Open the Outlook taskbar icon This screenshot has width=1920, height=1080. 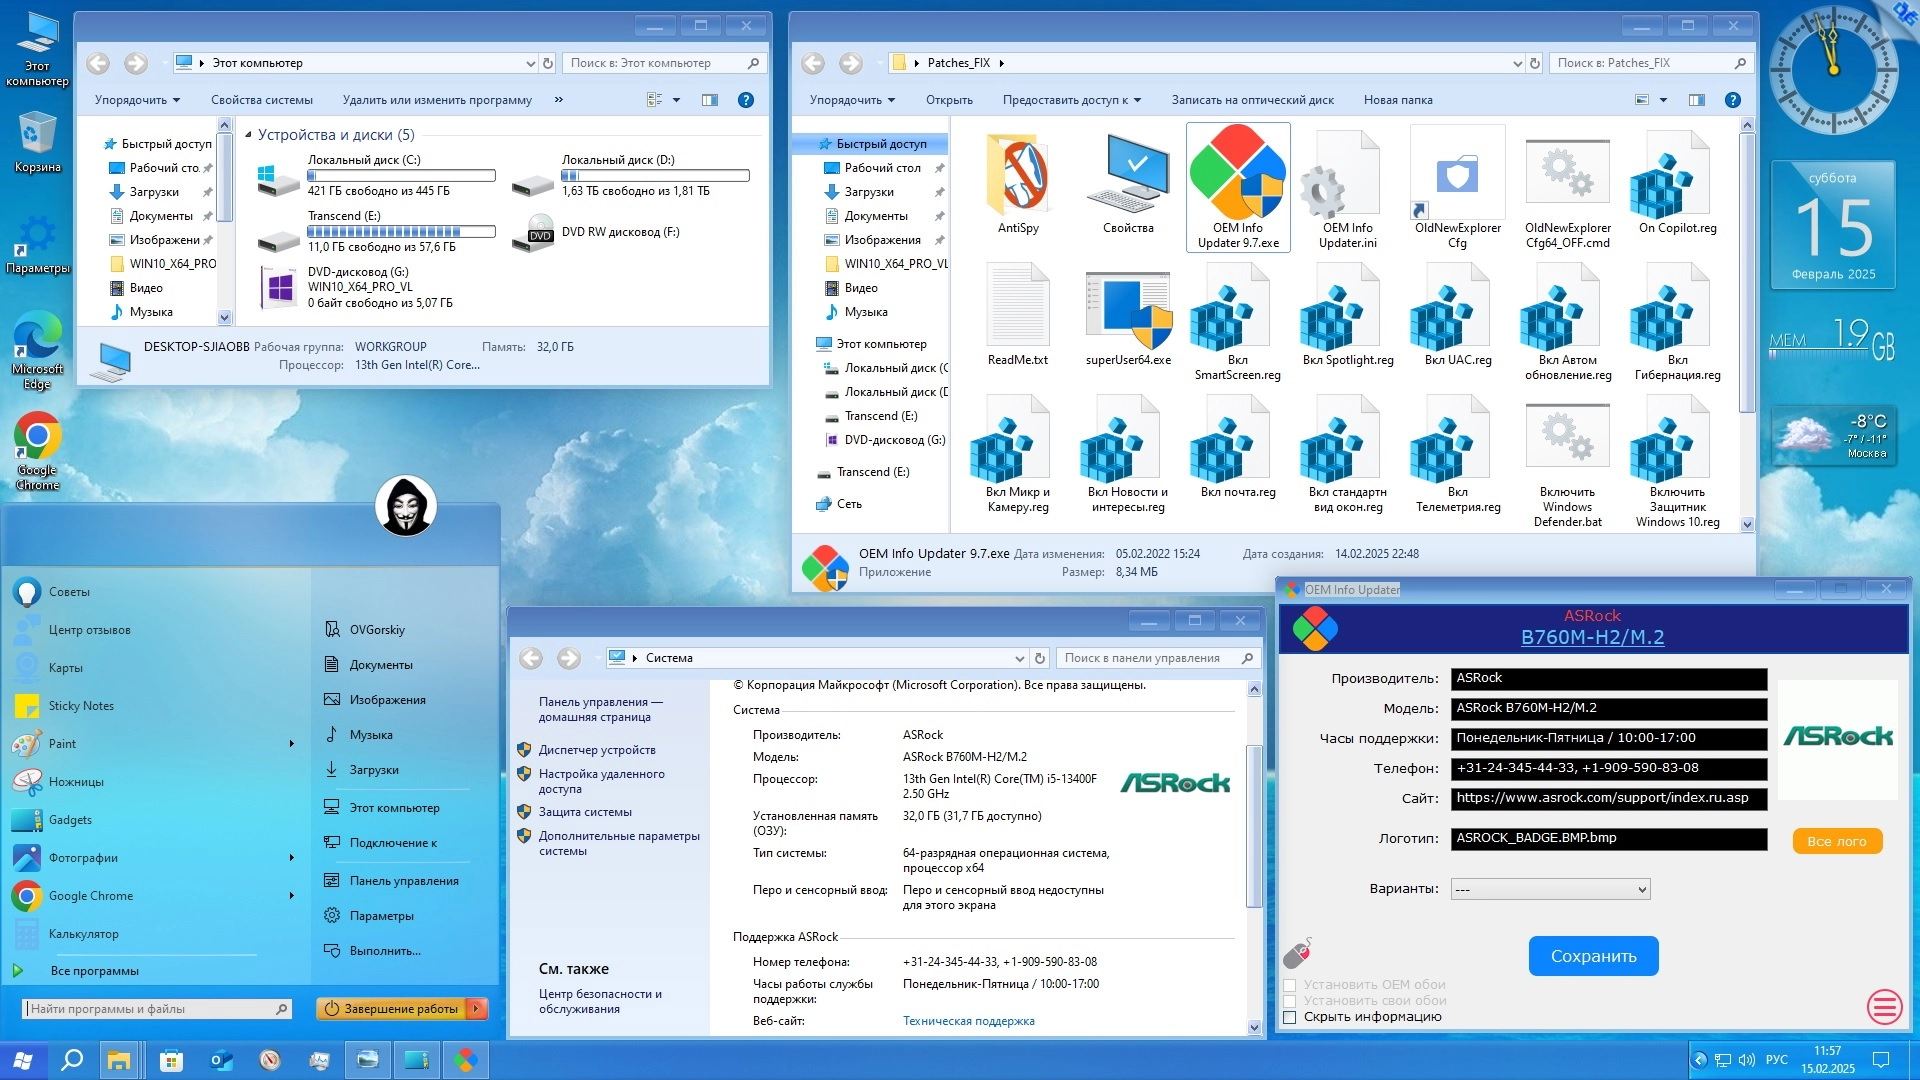point(221,1060)
